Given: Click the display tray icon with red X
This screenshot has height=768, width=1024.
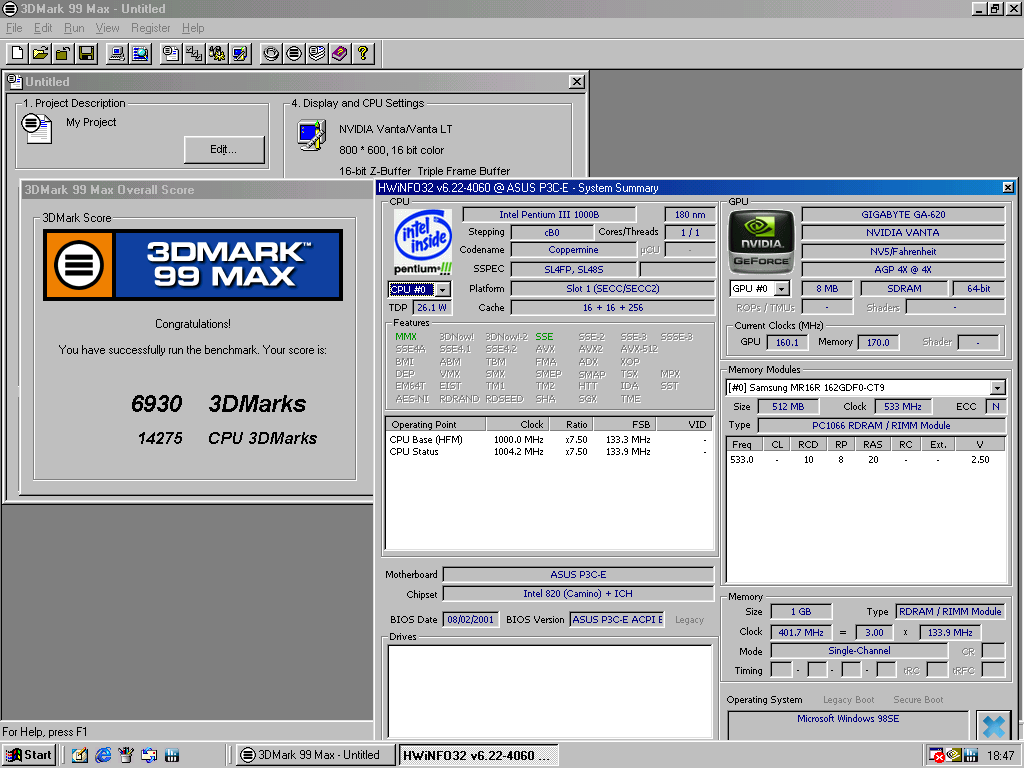Looking at the screenshot, I should pos(936,755).
